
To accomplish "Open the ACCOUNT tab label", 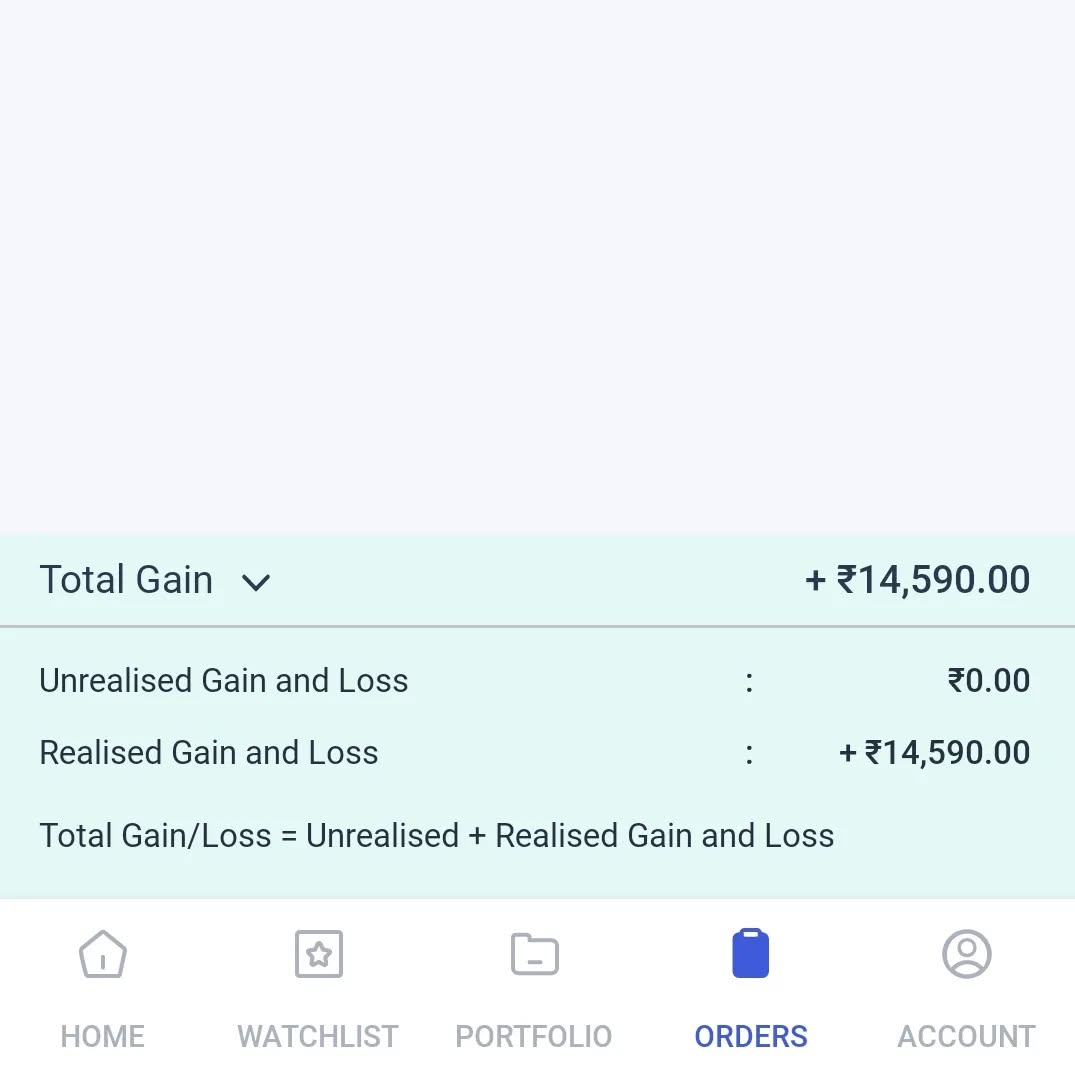I will click(x=966, y=1036).
